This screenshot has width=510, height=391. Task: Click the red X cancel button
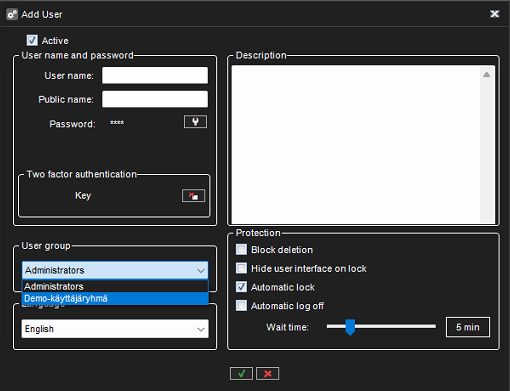click(268, 374)
